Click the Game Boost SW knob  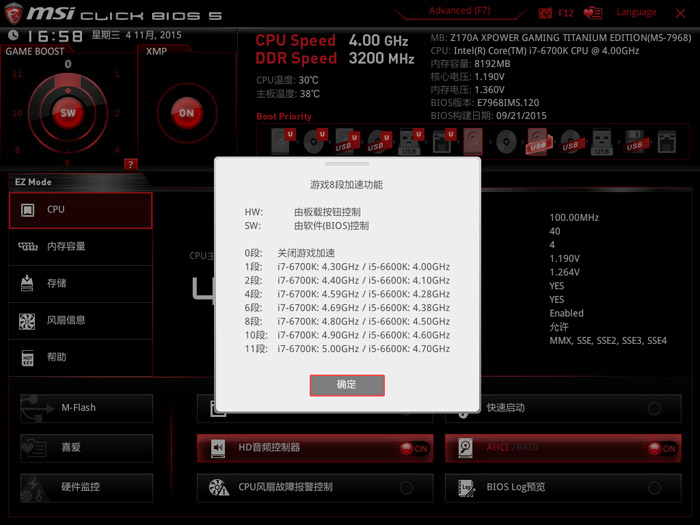point(68,113)
